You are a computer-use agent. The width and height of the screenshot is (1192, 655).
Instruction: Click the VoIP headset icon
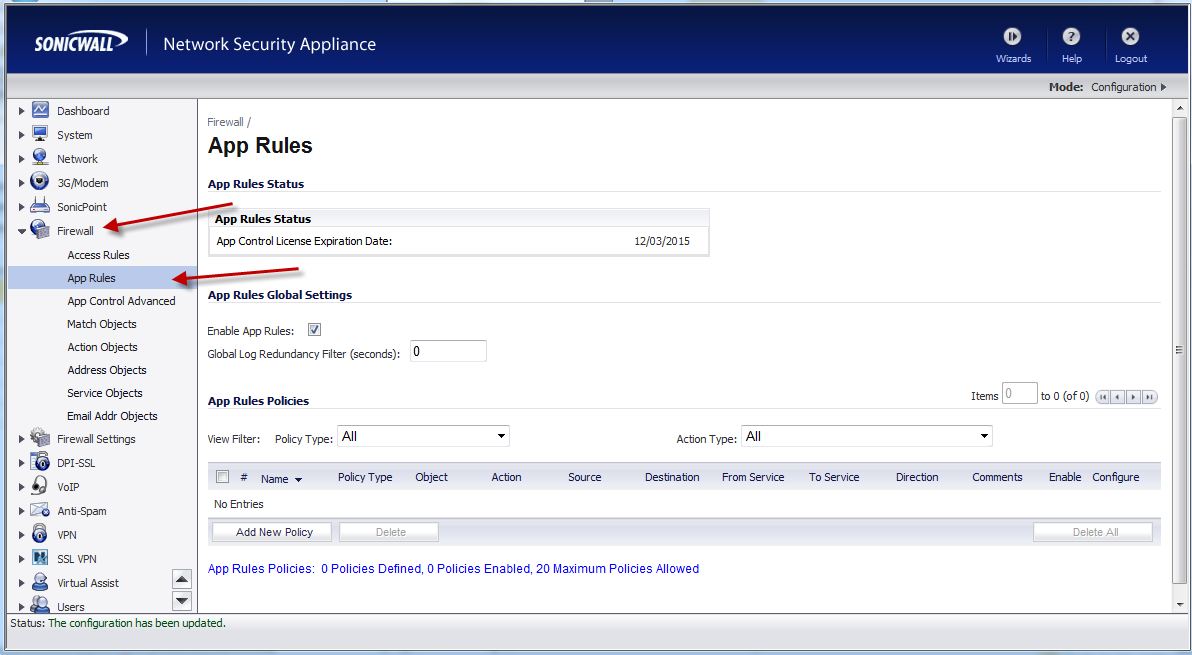40,486
